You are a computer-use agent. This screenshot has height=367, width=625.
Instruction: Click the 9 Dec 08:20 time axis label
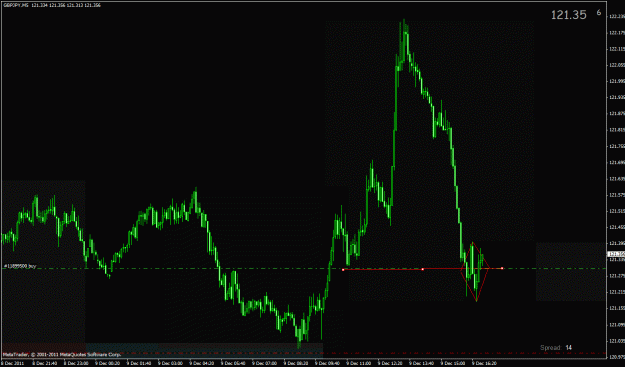[296, 363]
